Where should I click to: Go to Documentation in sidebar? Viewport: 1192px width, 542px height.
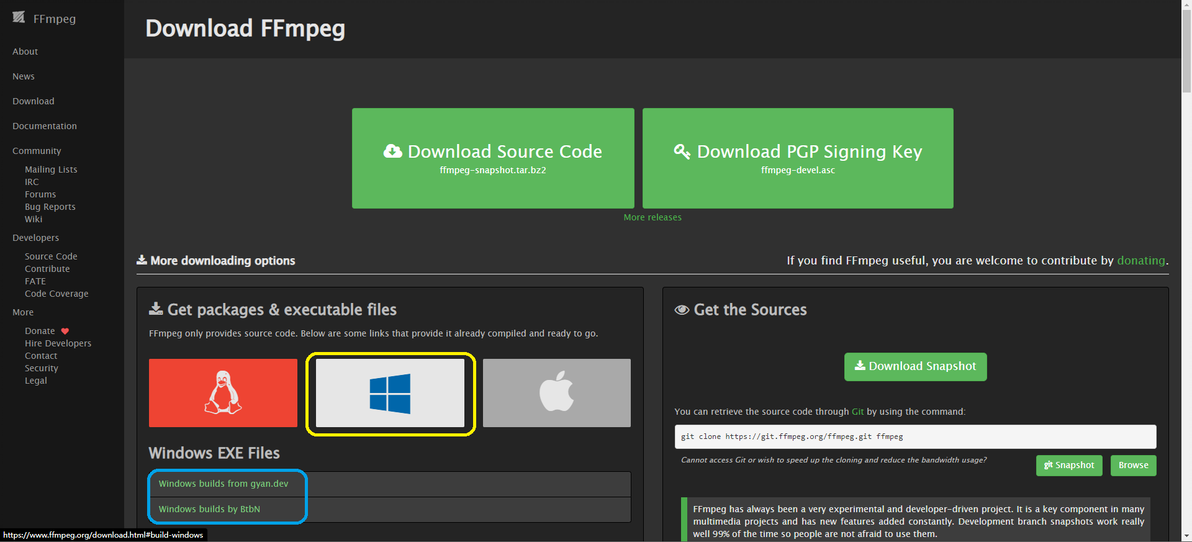(44, 126)
